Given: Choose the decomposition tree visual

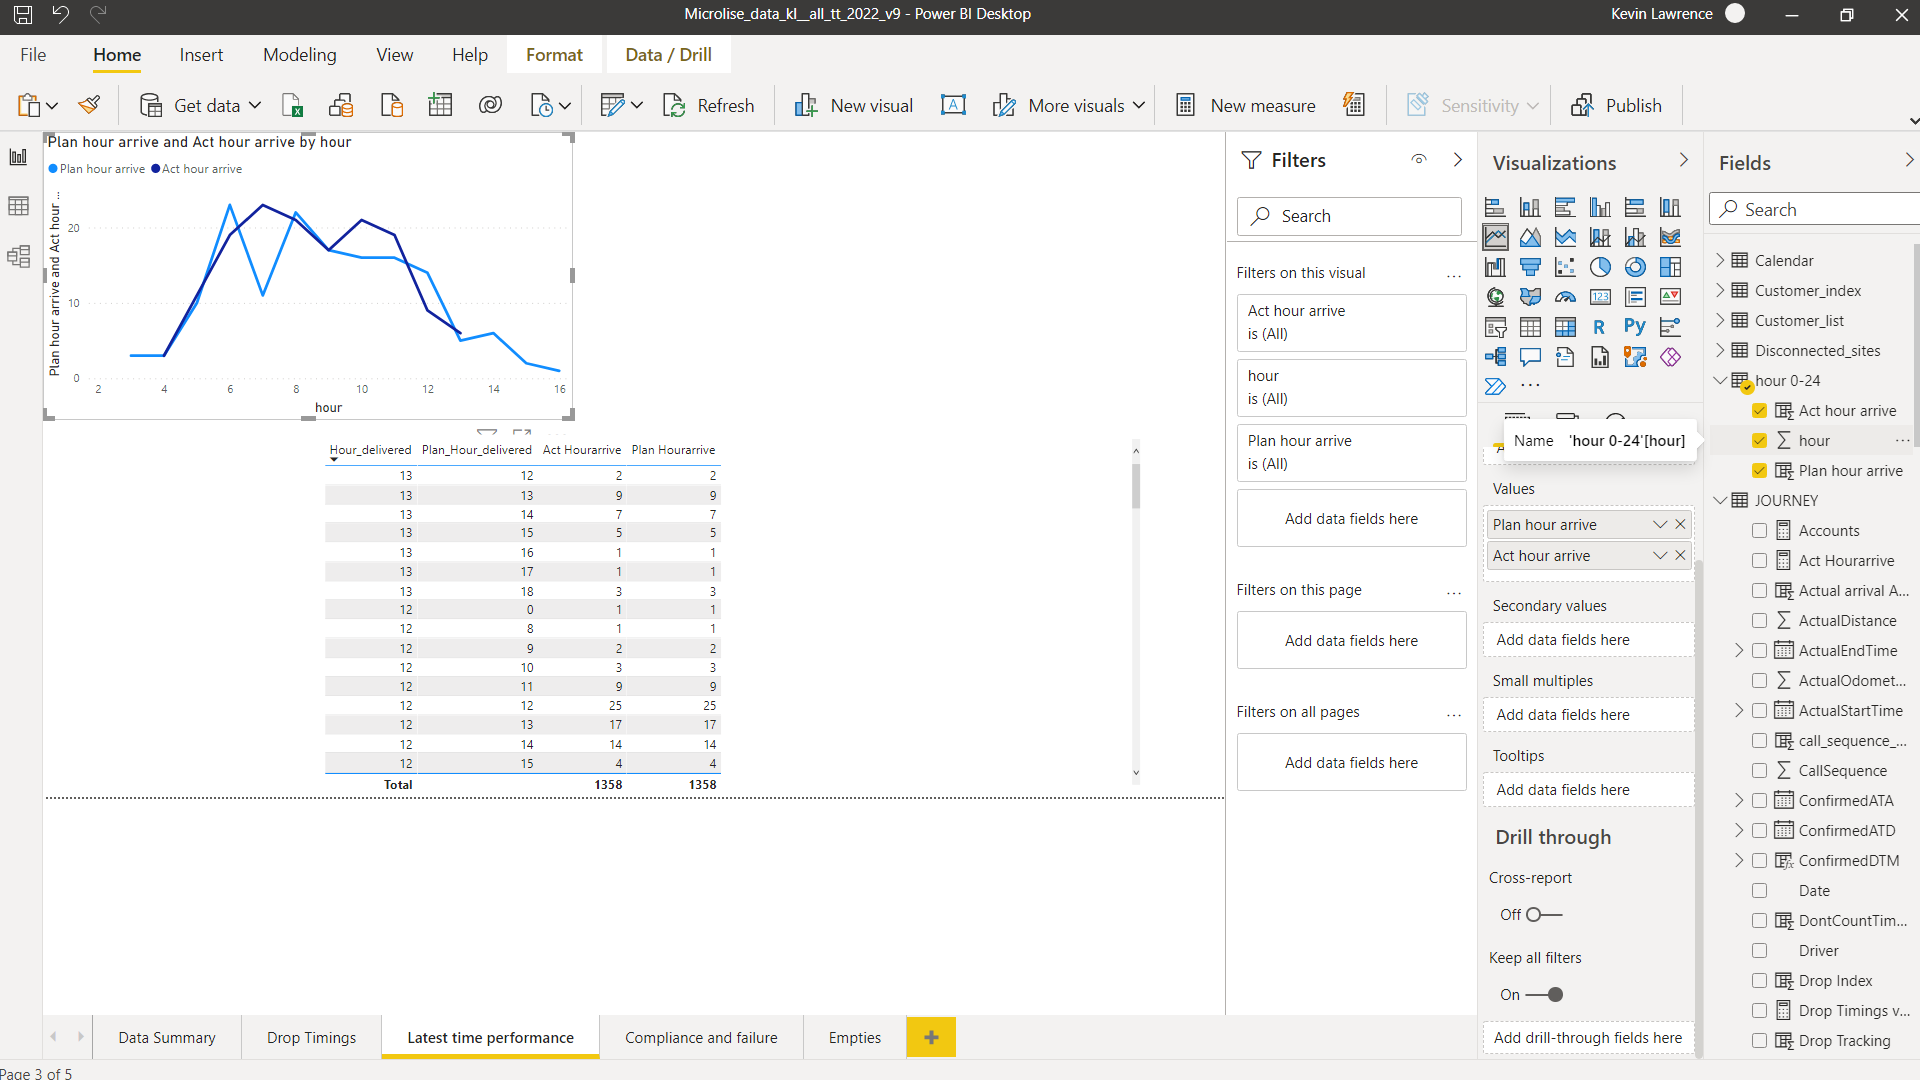Looking at the screenshot, I should (x=1495, y=357).
